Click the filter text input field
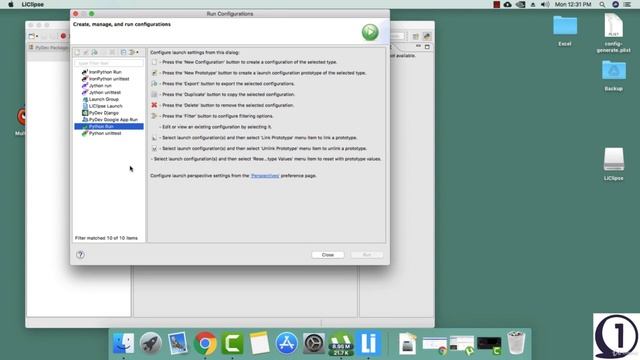The height and width of the screenshot is (360, 640). click(x=109, y=63)
